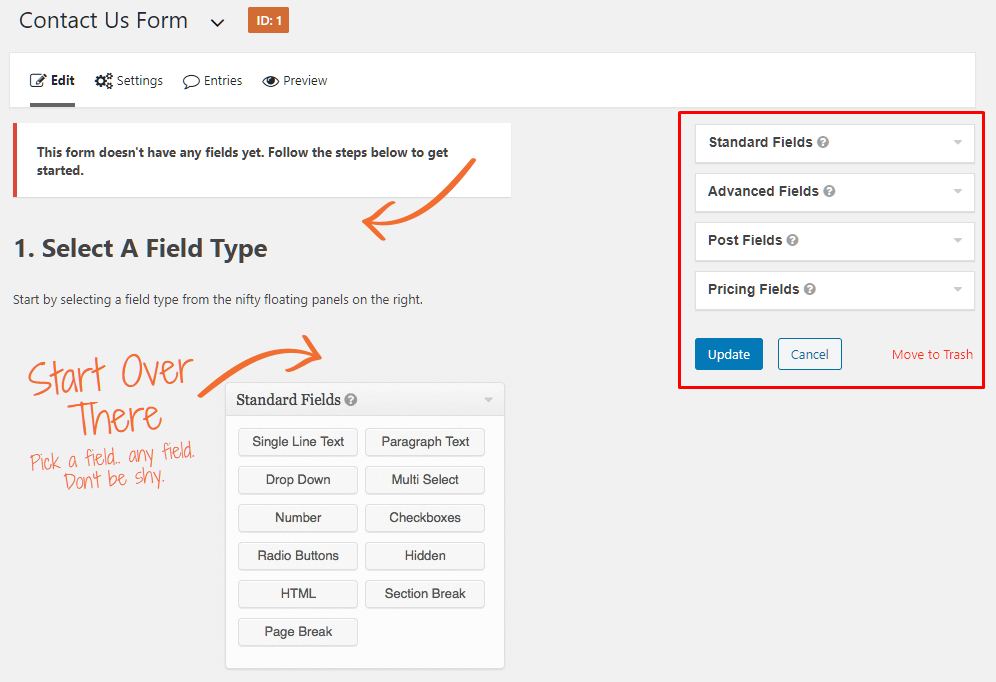The image size is (996, 682).
Task: Click the Preview eye icon
Action: [271, 81]
